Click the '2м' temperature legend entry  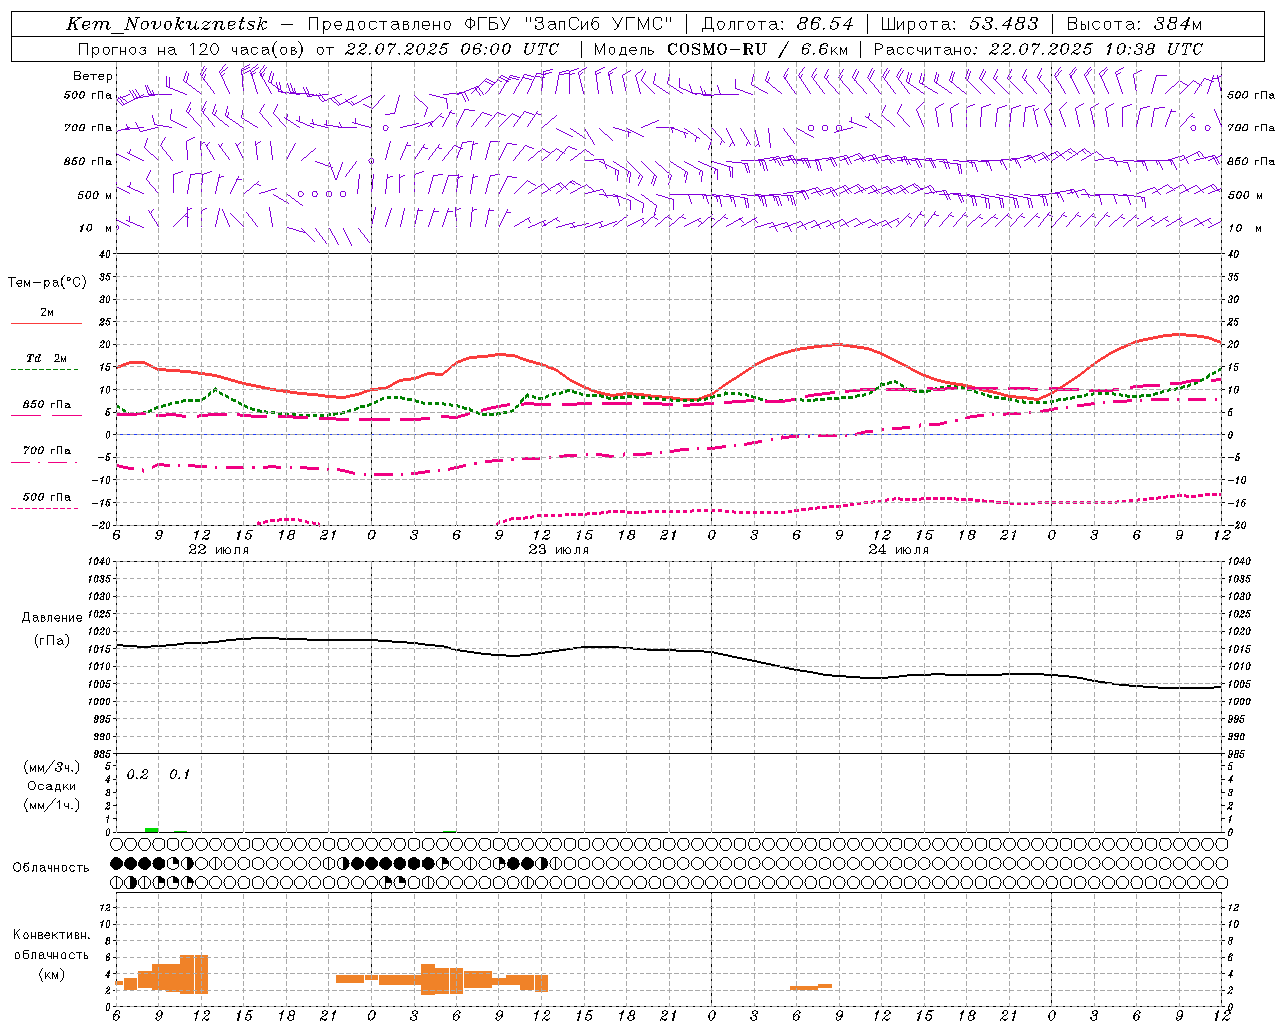point(47,313)
